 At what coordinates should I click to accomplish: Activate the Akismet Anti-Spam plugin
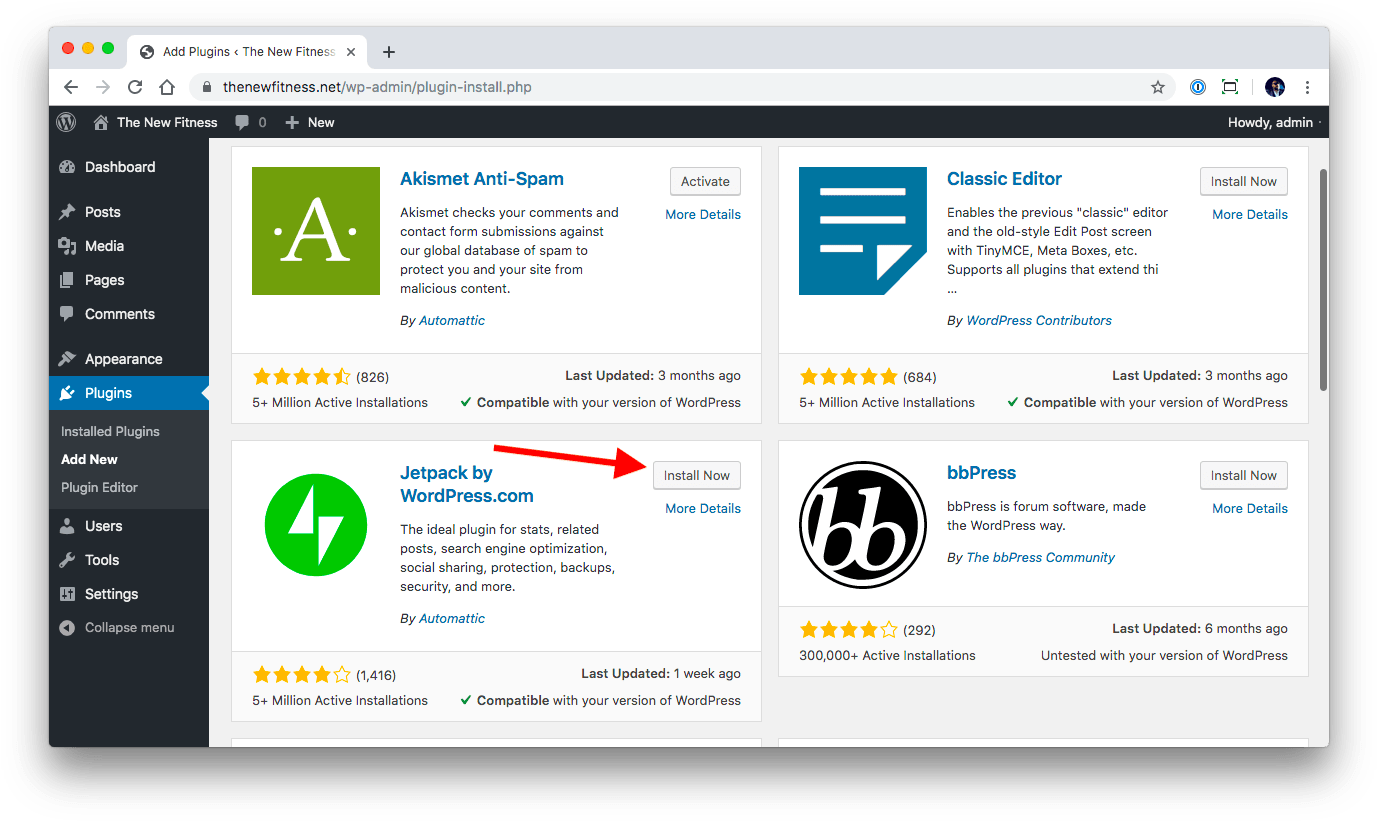point(705,181)
